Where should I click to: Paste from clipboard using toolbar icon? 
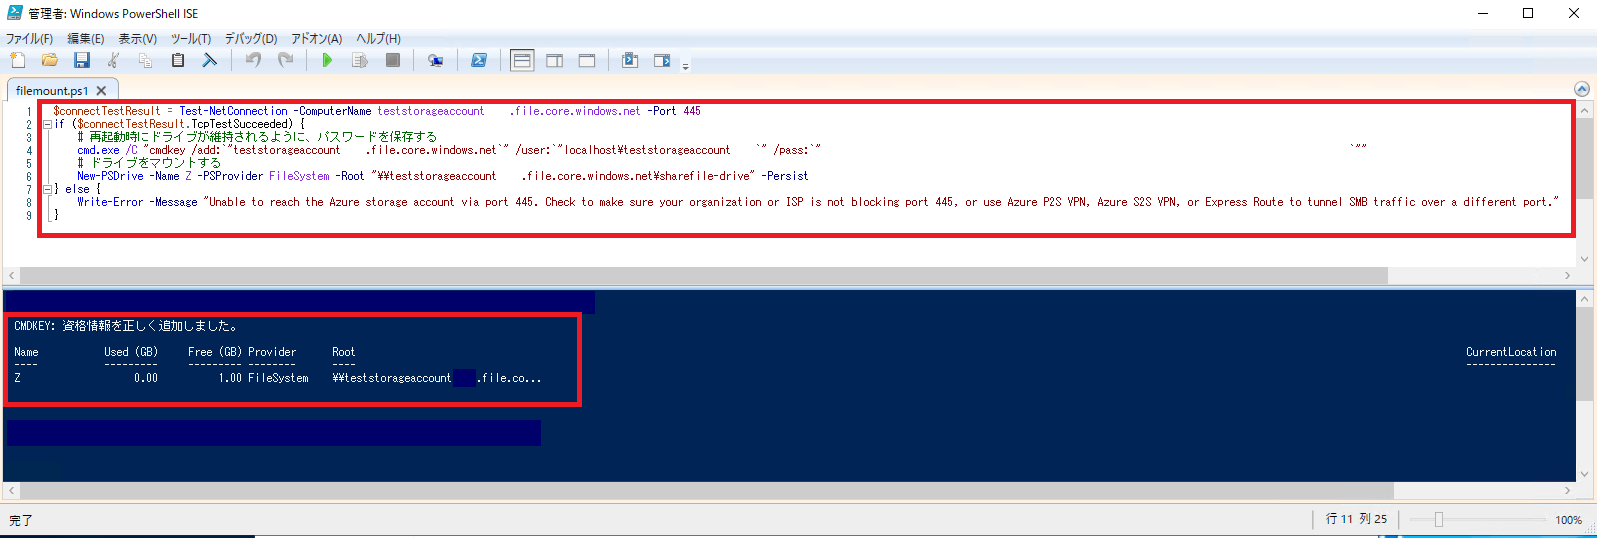point(178,61)
